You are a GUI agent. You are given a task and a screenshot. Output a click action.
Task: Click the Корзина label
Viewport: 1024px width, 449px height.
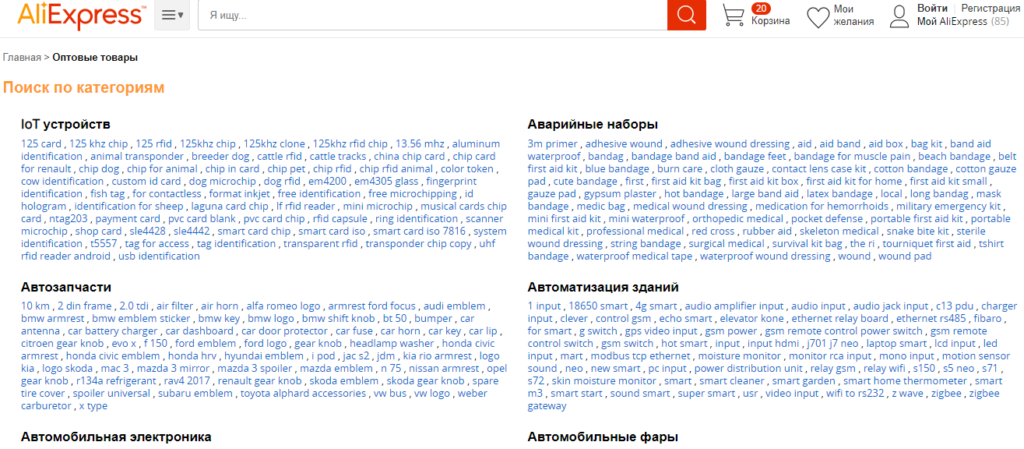click(770, 21)
